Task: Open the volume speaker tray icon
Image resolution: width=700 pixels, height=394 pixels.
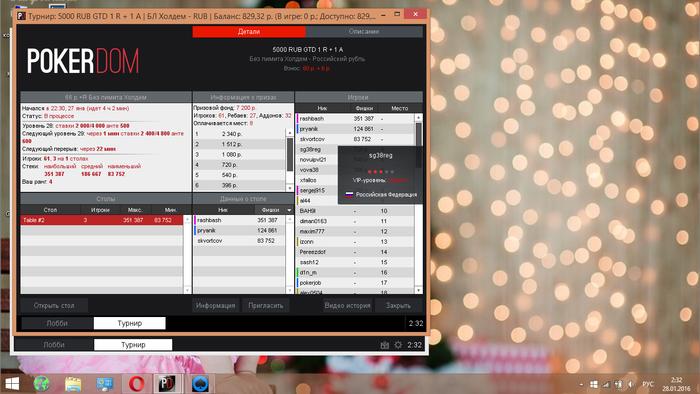Action: 631,384
